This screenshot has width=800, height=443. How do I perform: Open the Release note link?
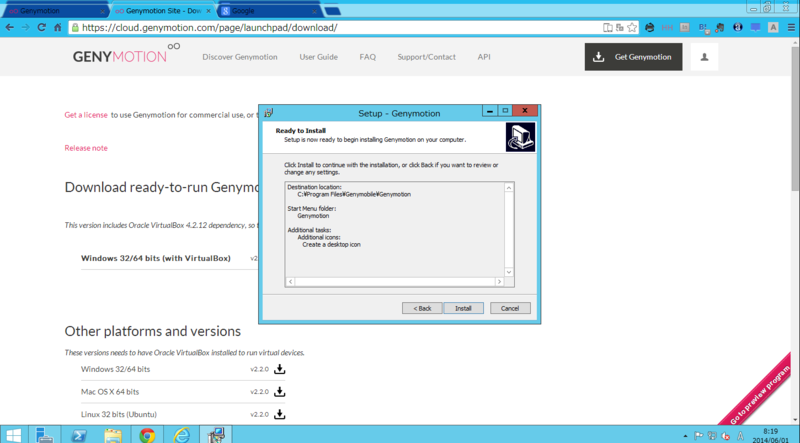tap(86, 148)
